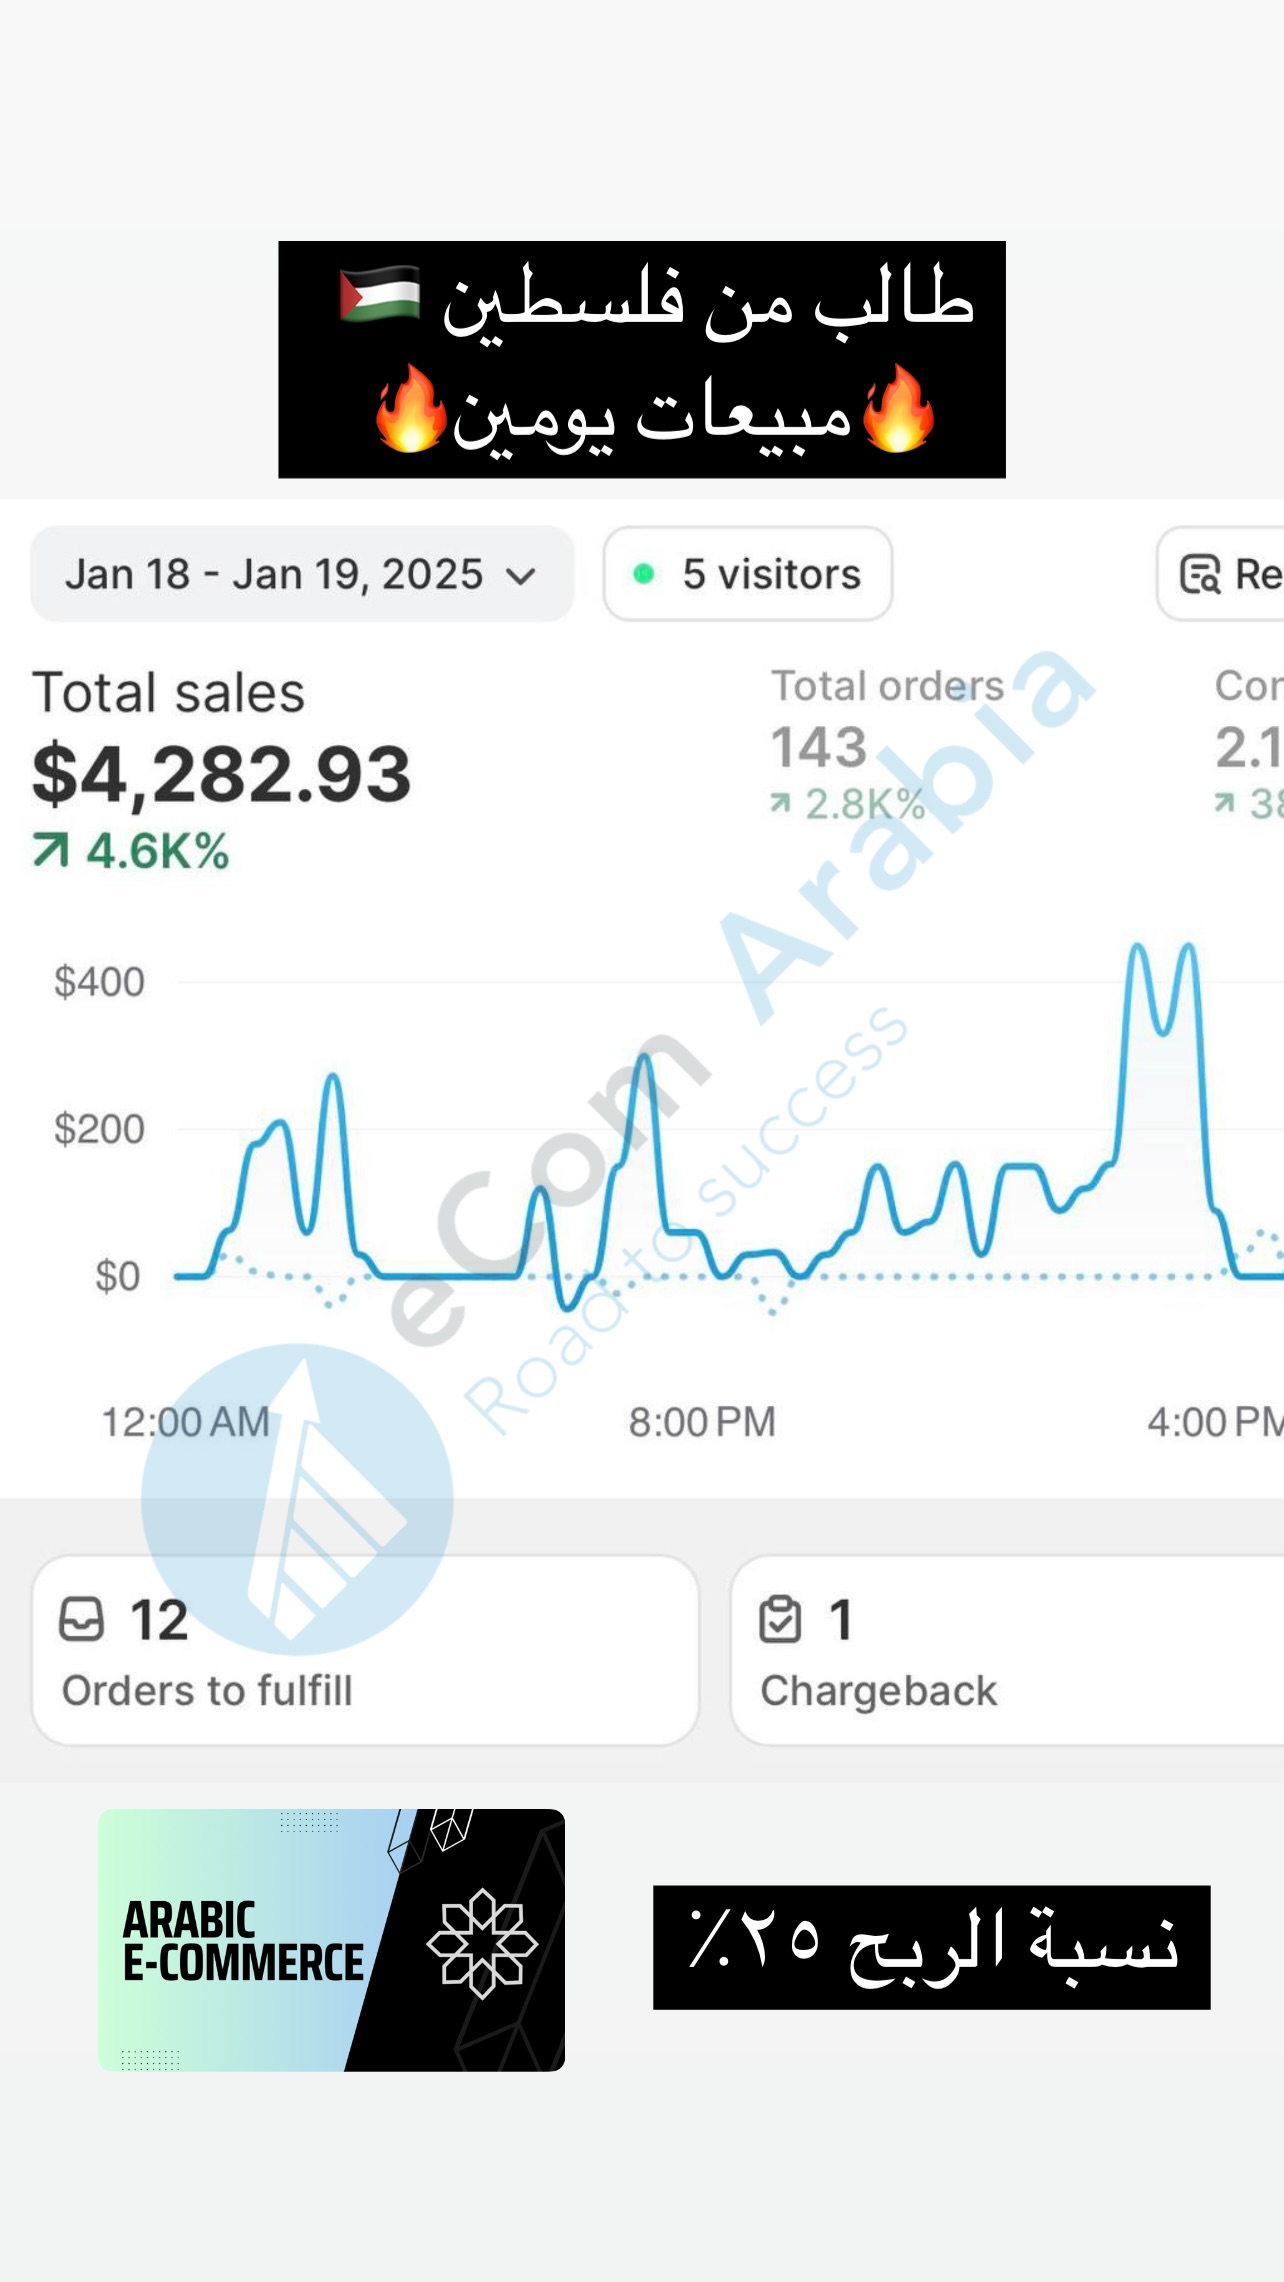This screenshot has width=1284, height=2282.
Task: Click the green up-arrow beside 4.6K%
Action: click(x=50, y=851)
